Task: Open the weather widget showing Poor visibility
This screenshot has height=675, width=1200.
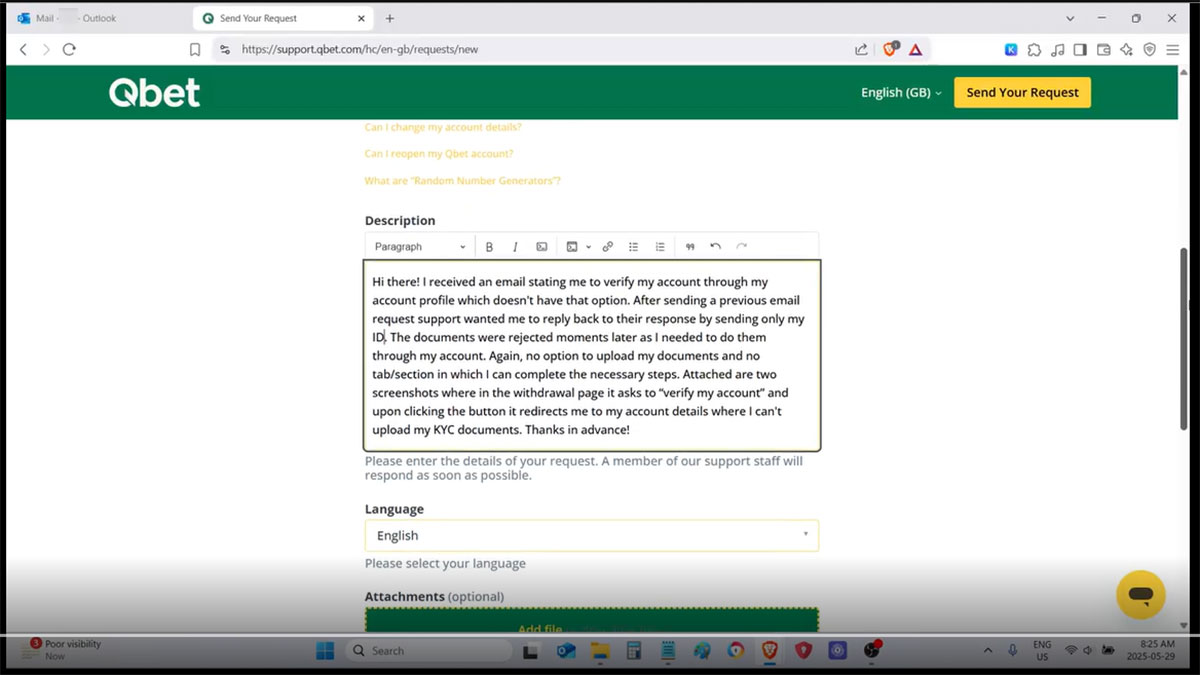Action: (64, 650)
